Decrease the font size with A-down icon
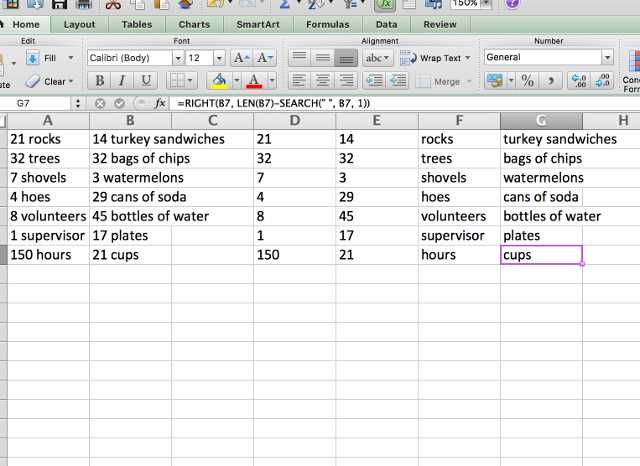 (x=265, y=58)
